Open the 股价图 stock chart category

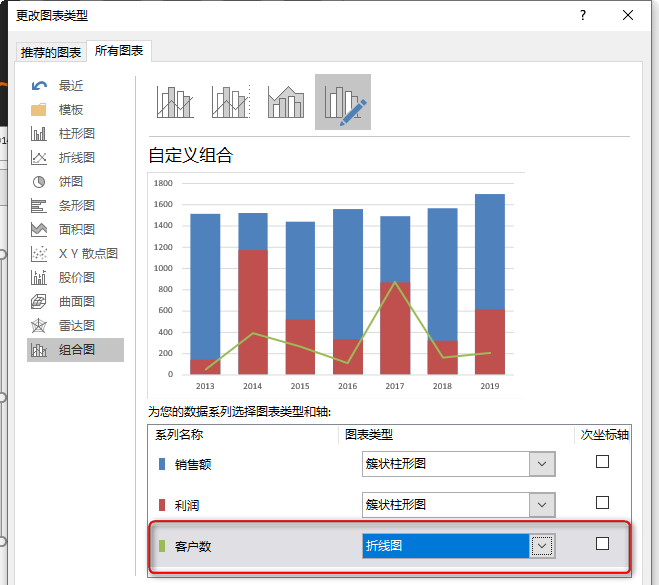point(76,278)
